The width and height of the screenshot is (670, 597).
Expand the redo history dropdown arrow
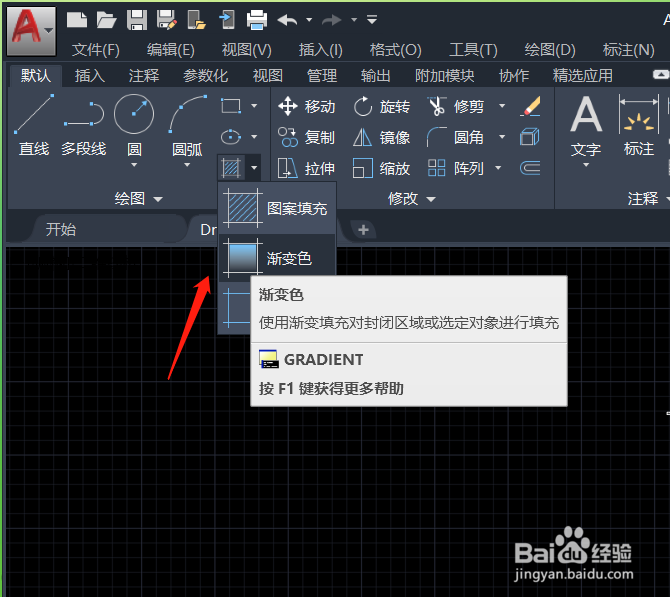354,20
